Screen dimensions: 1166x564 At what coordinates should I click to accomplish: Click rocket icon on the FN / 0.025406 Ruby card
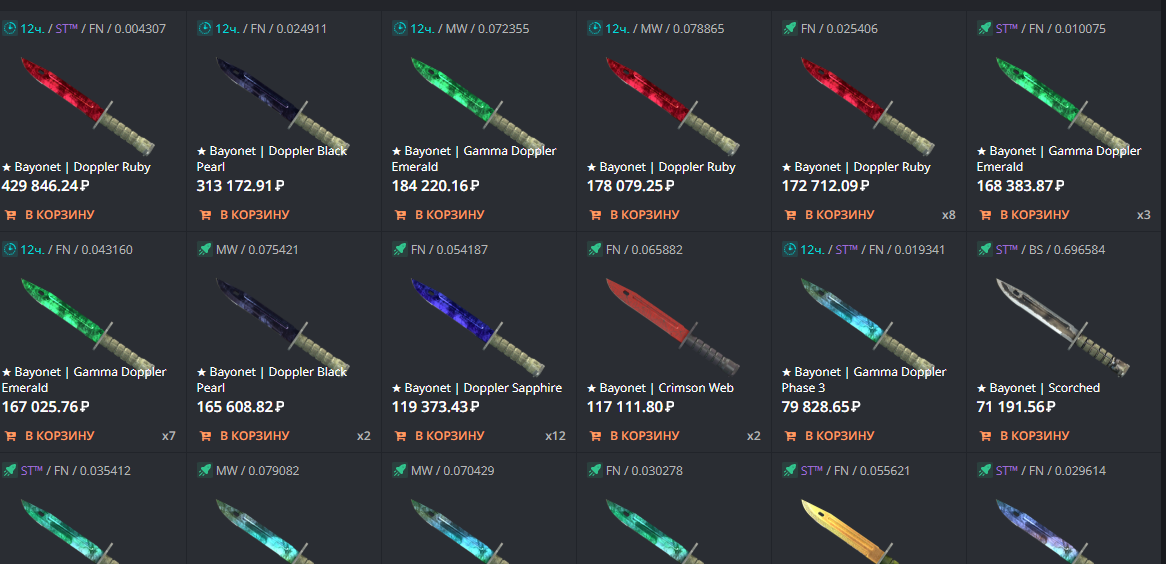pyautogui.click(x=790, y=28)
